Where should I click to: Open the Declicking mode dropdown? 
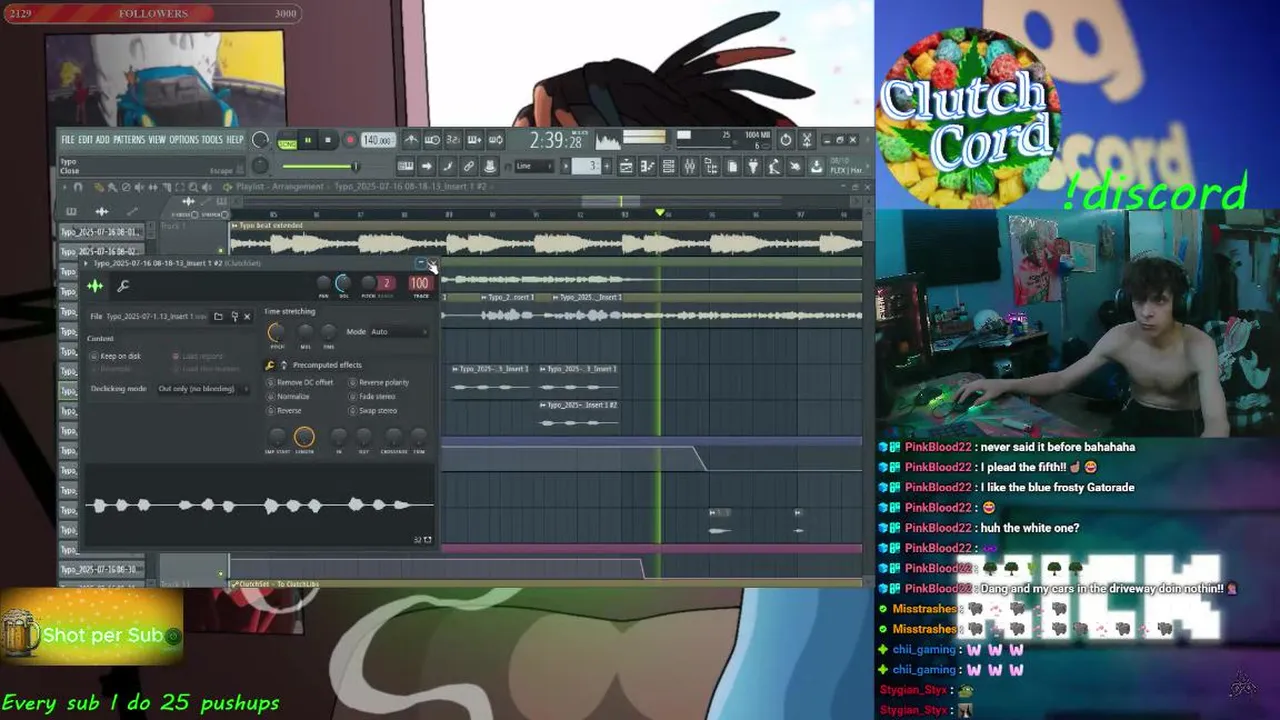tap(204, 389)
